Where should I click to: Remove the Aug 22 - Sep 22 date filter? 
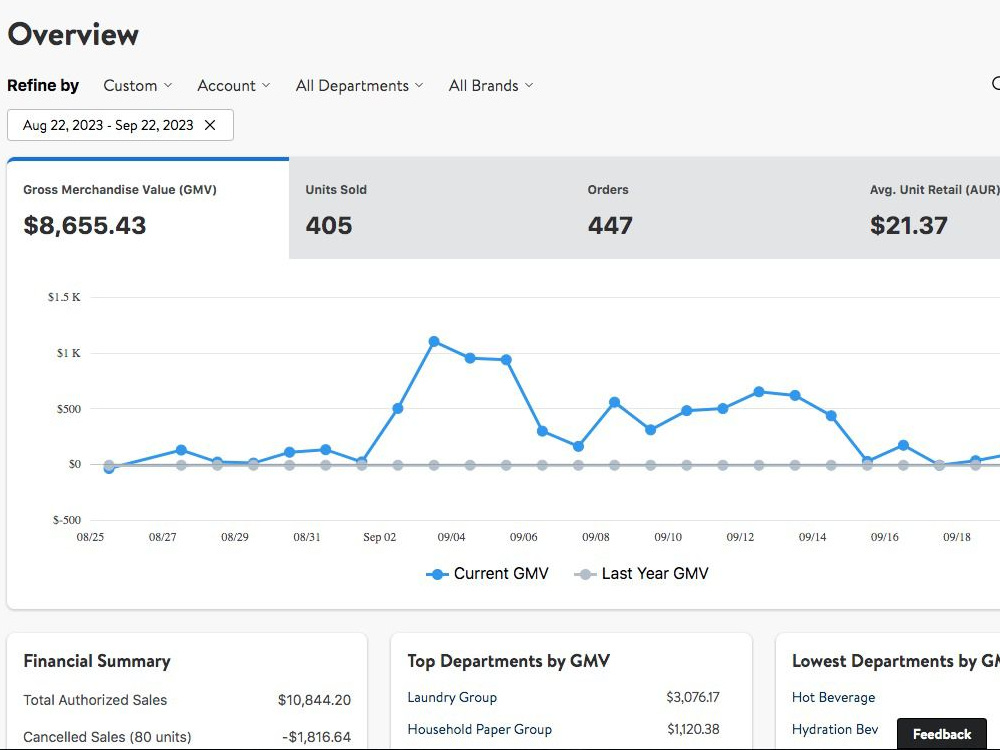click(x=210, y=125)
